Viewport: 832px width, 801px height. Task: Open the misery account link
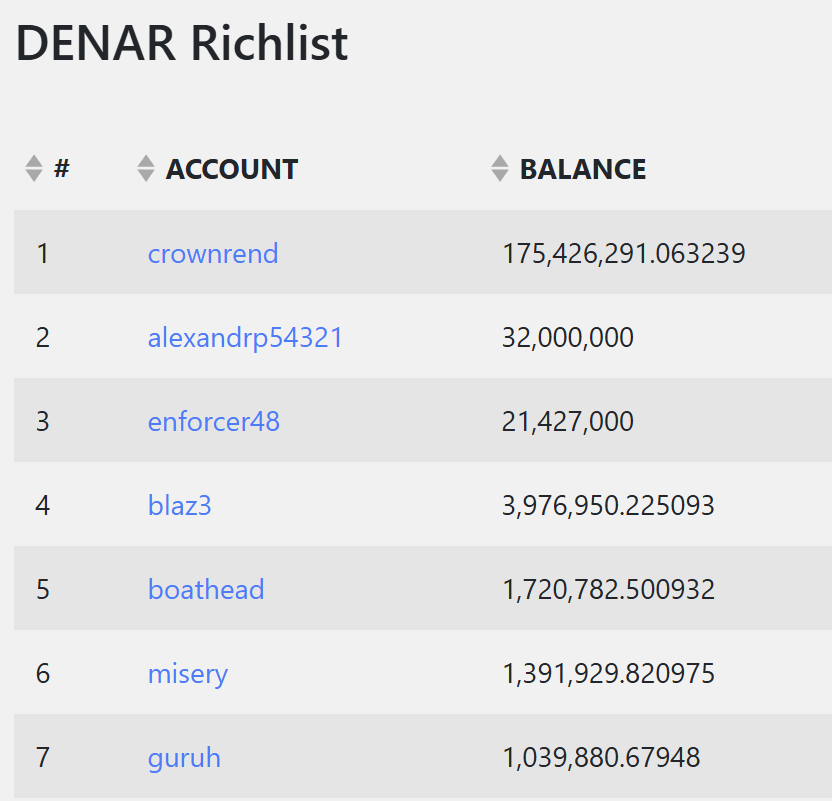[188, 674]
